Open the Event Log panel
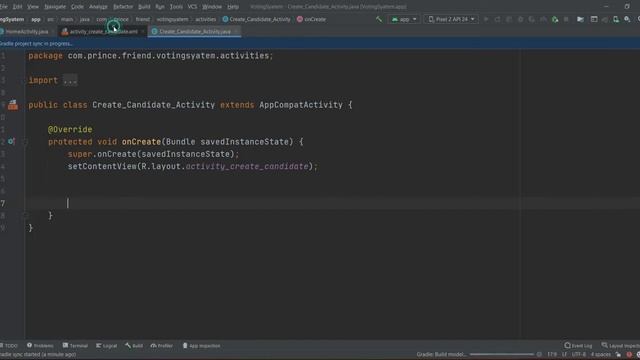 click(x=578, y=346)
